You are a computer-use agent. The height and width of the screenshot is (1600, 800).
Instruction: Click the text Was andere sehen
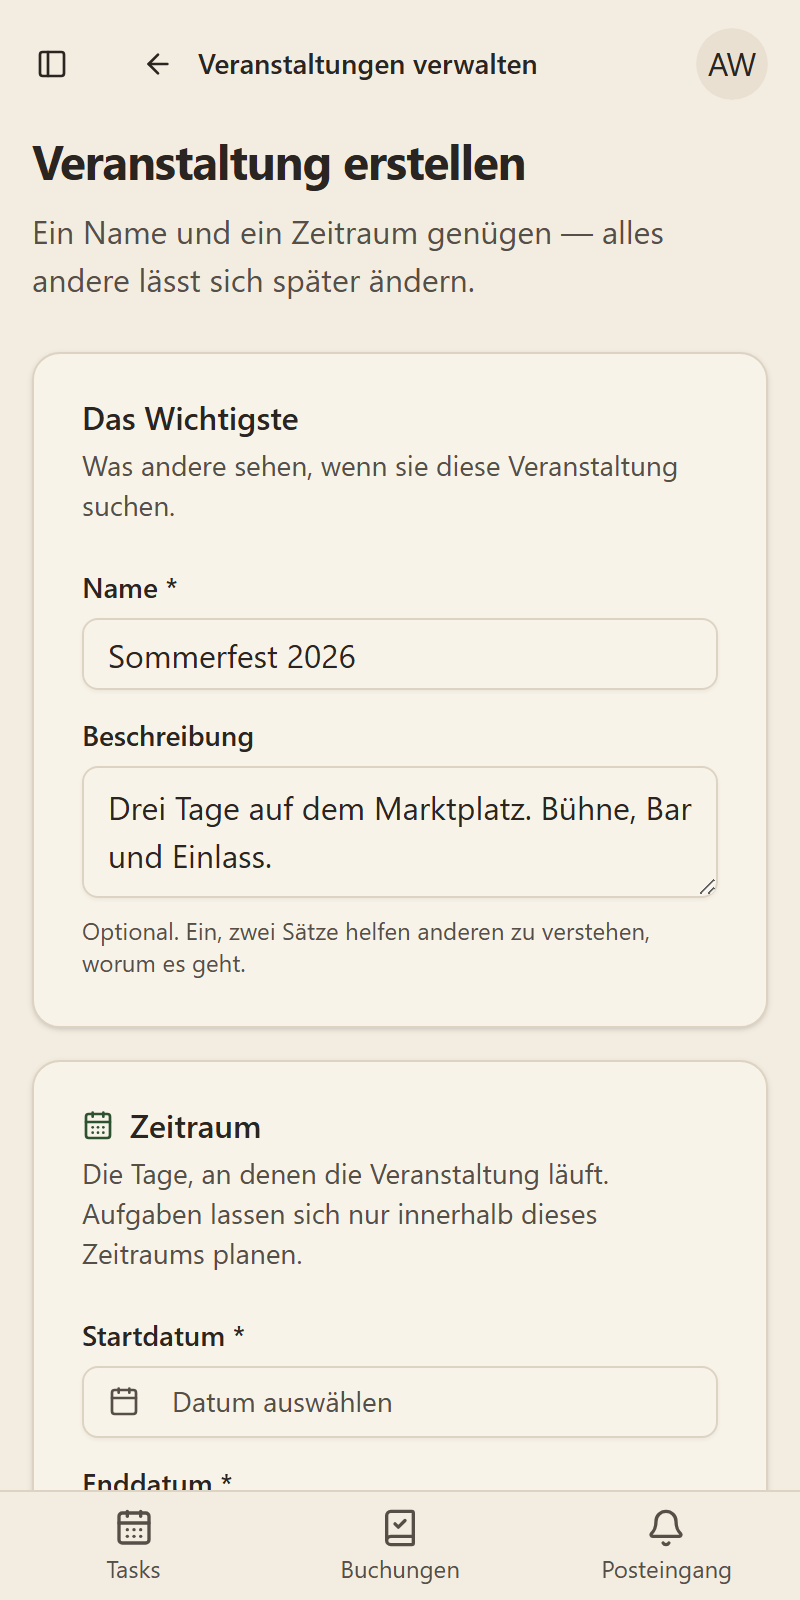(x=380, y=486)
